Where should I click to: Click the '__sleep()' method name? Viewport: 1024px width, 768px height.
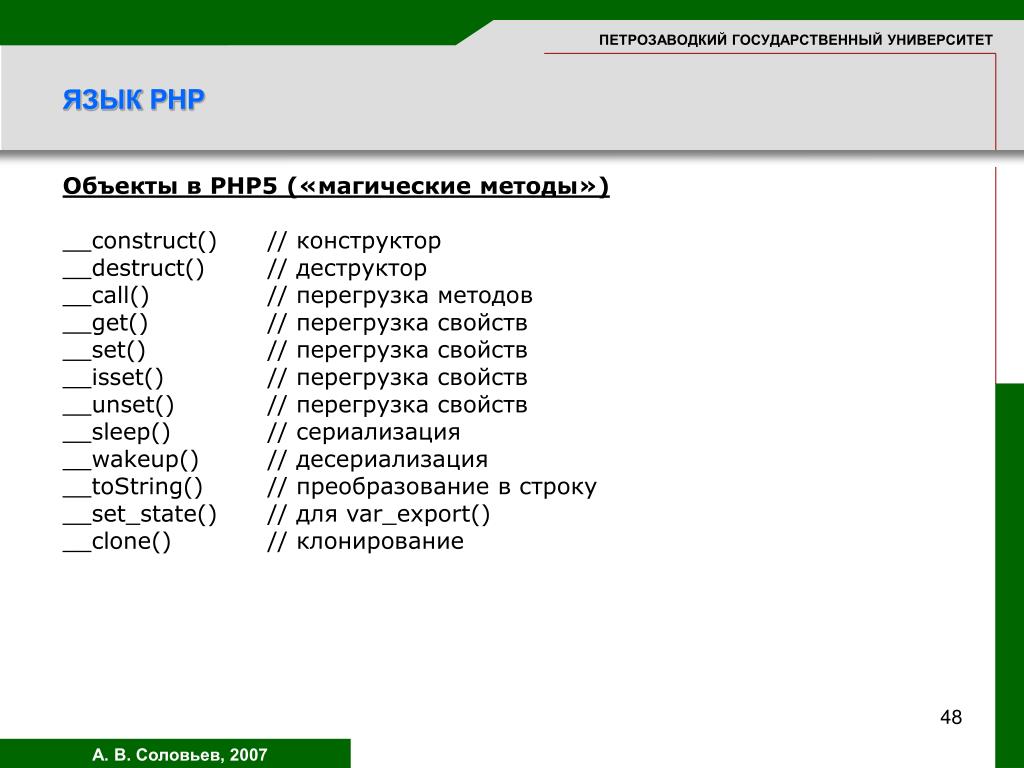point(116,432)
